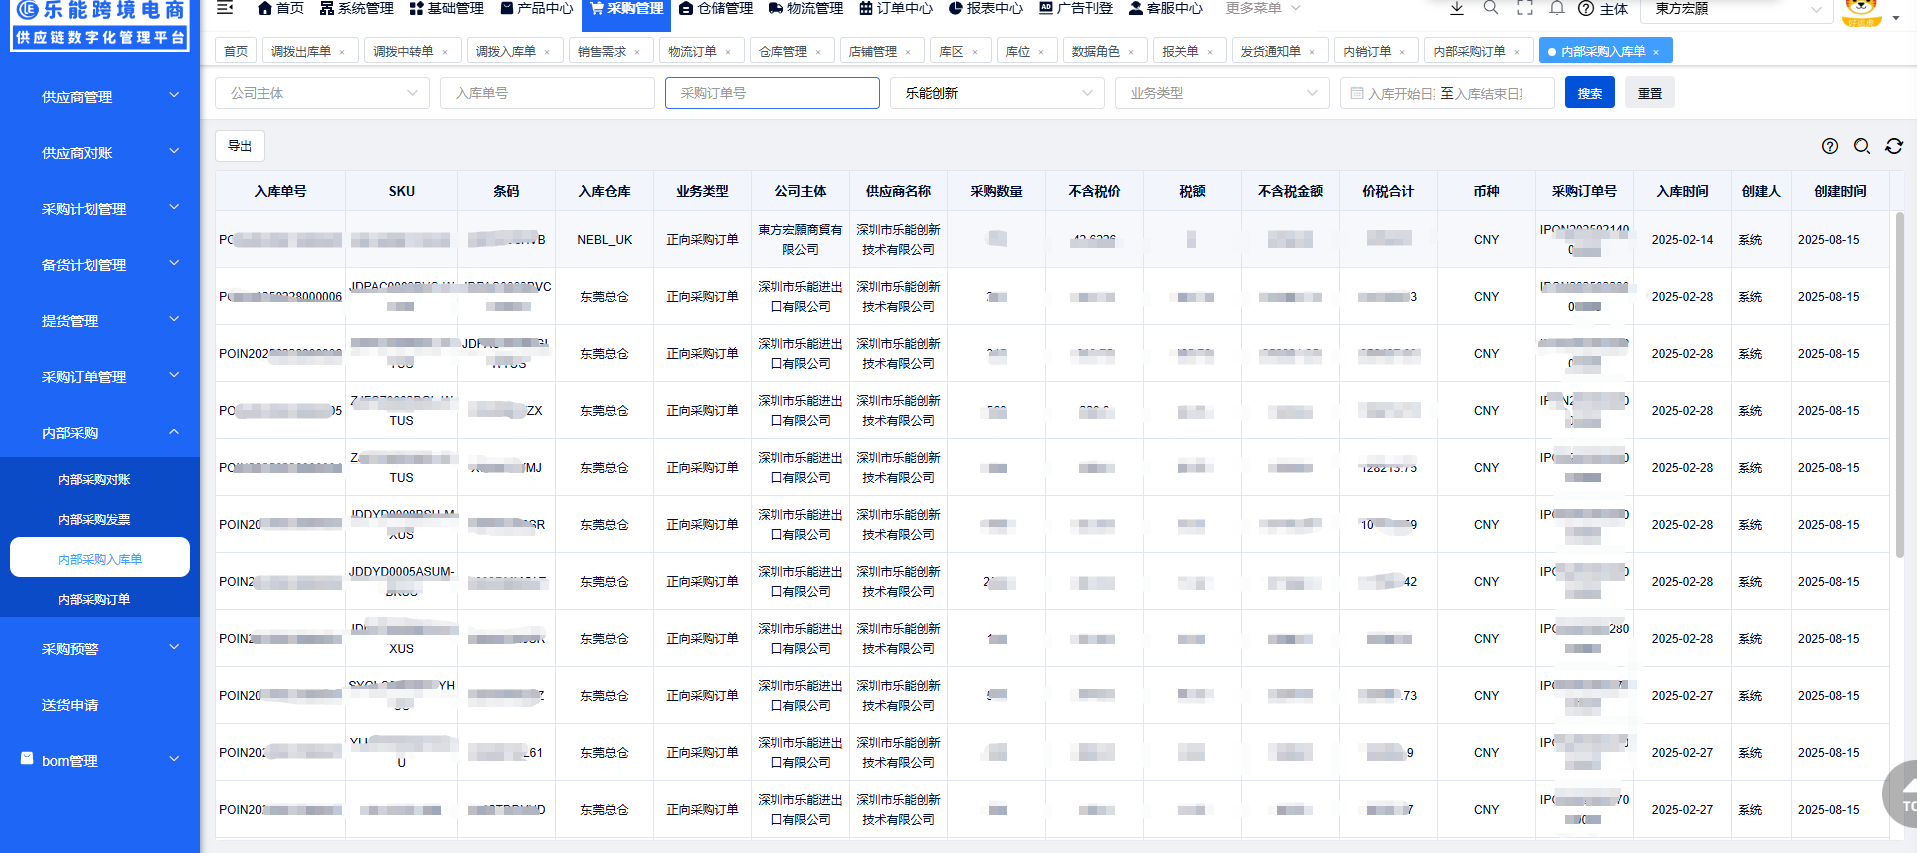Screen dimensions: 1917x853
Task: Focus the 采购订单号 input field
Action: tap(772, 93)
